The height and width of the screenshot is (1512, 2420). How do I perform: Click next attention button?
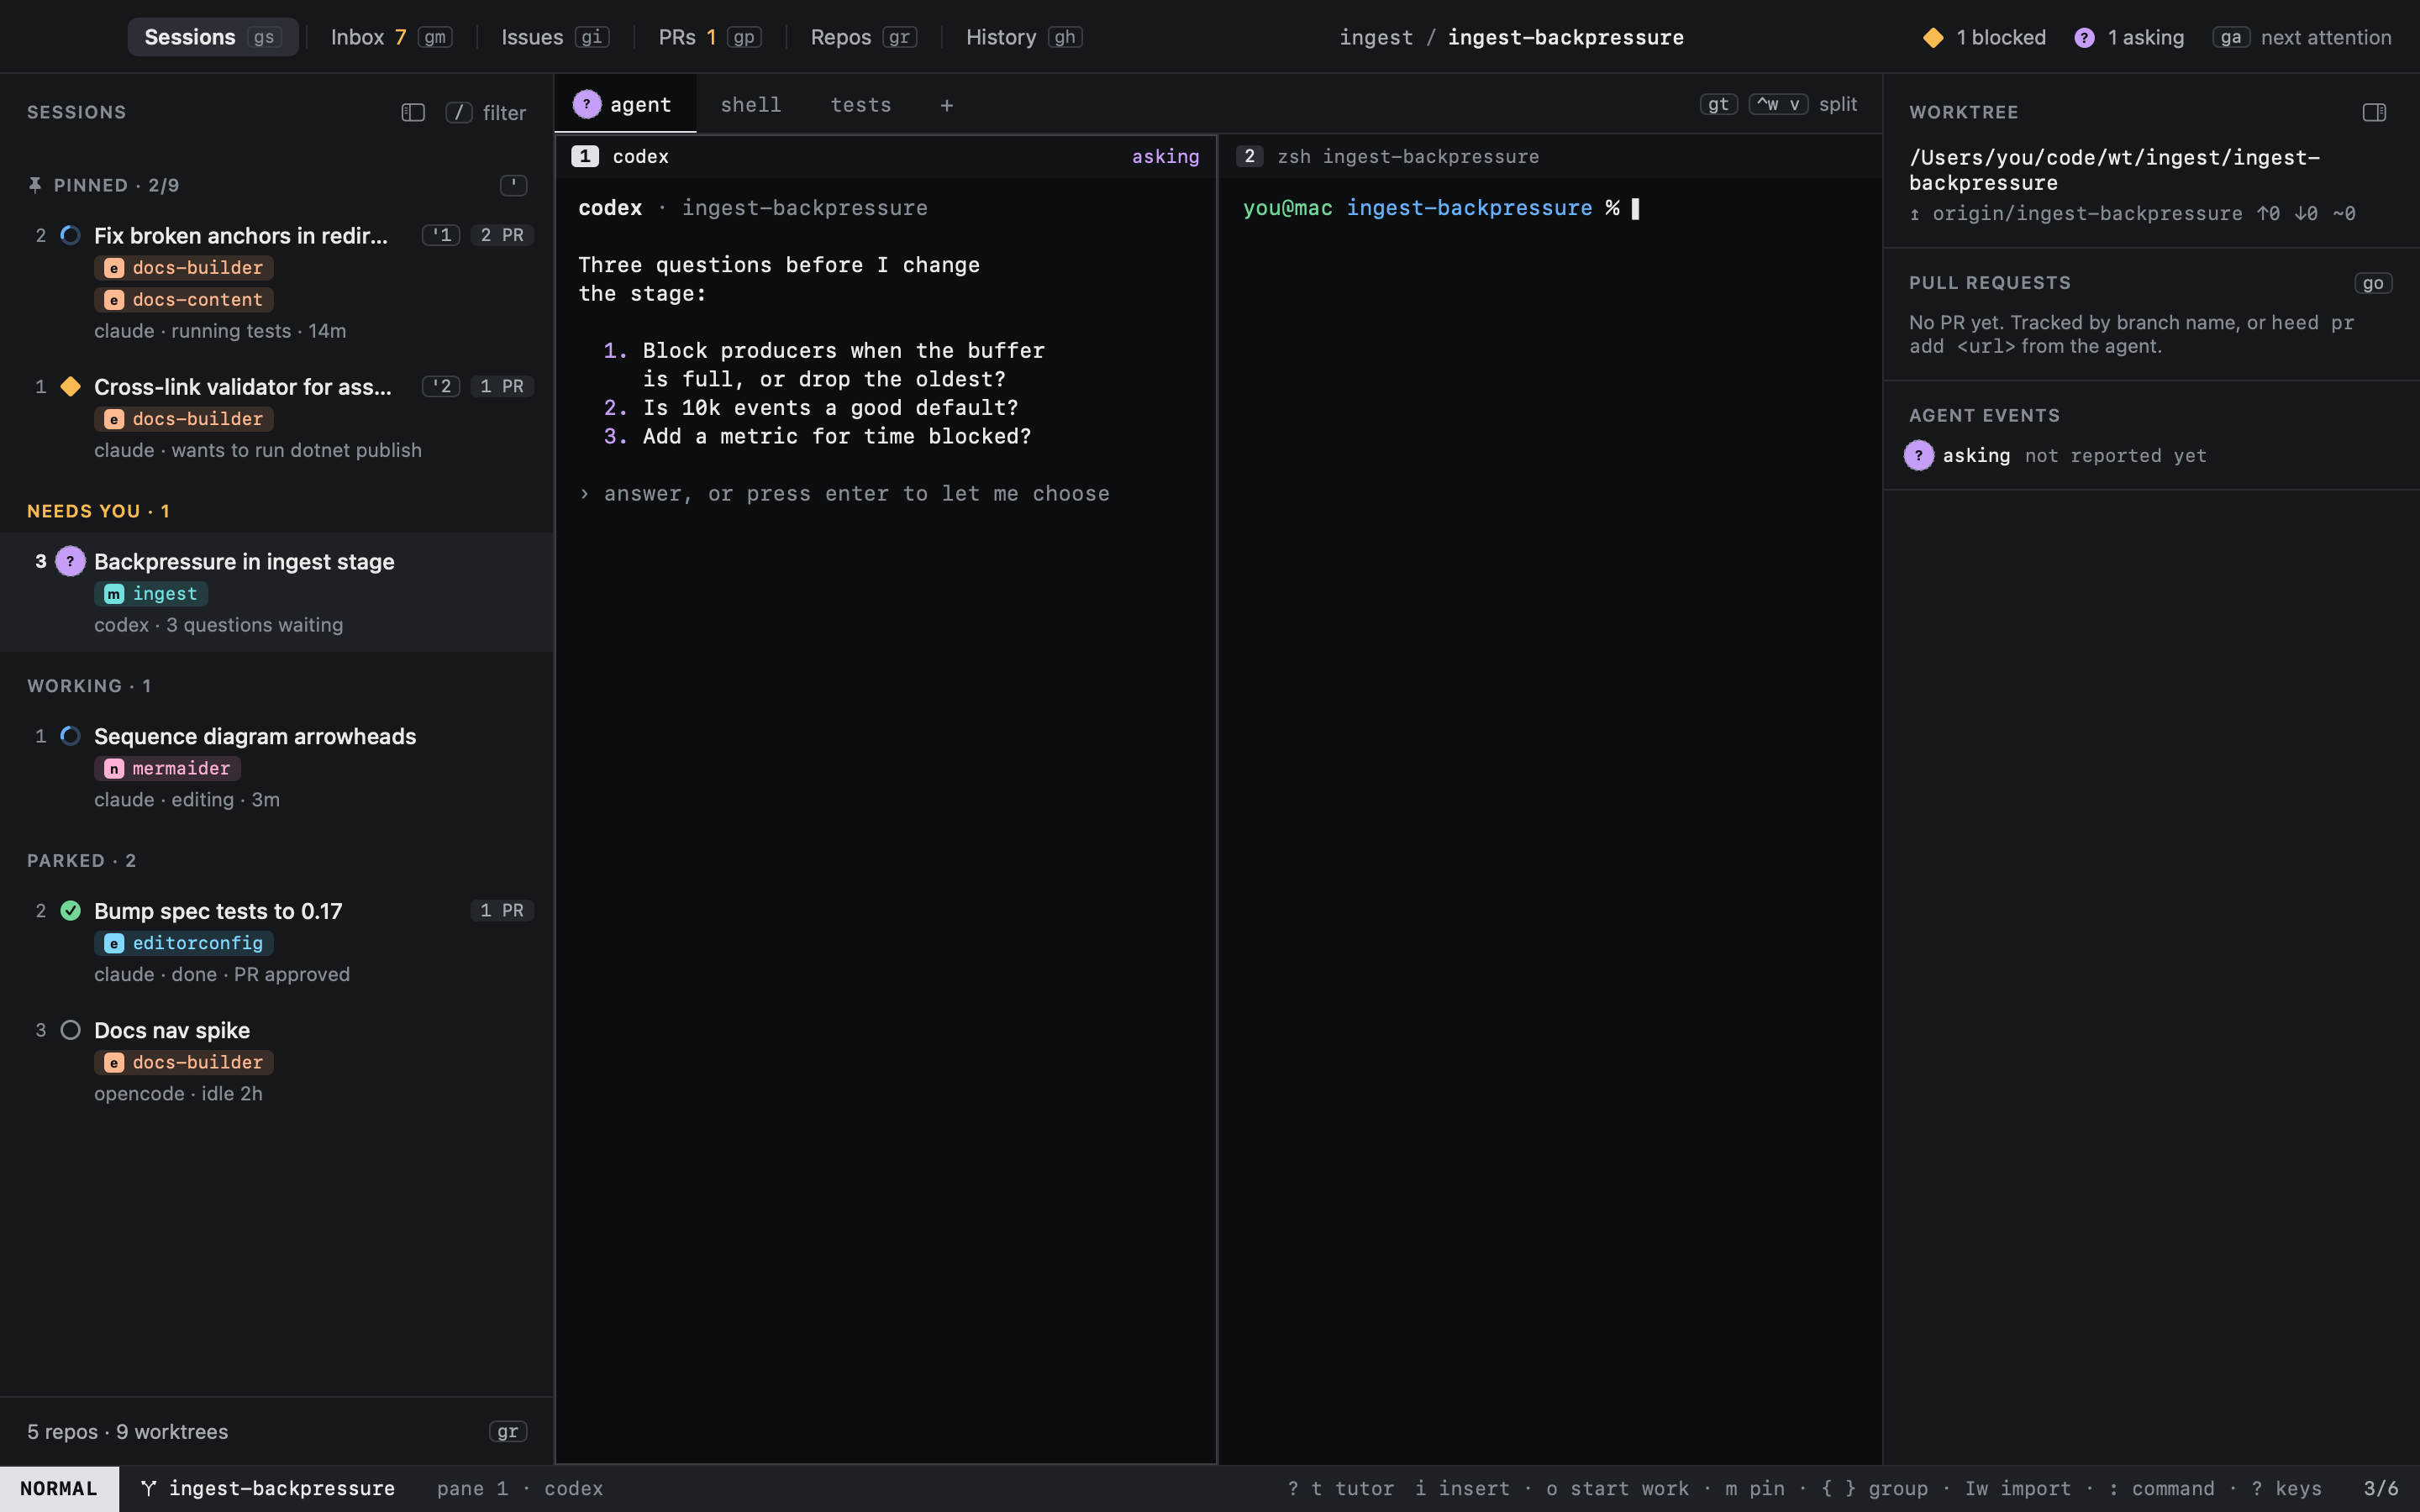point(2302,37)
